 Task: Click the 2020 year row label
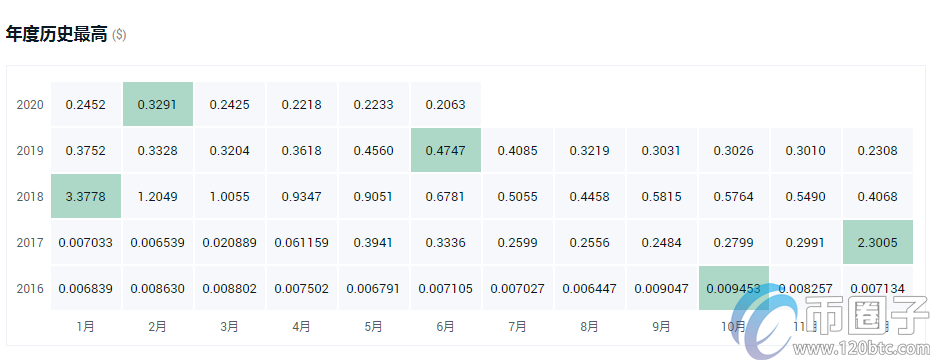(x=30, y=105)
